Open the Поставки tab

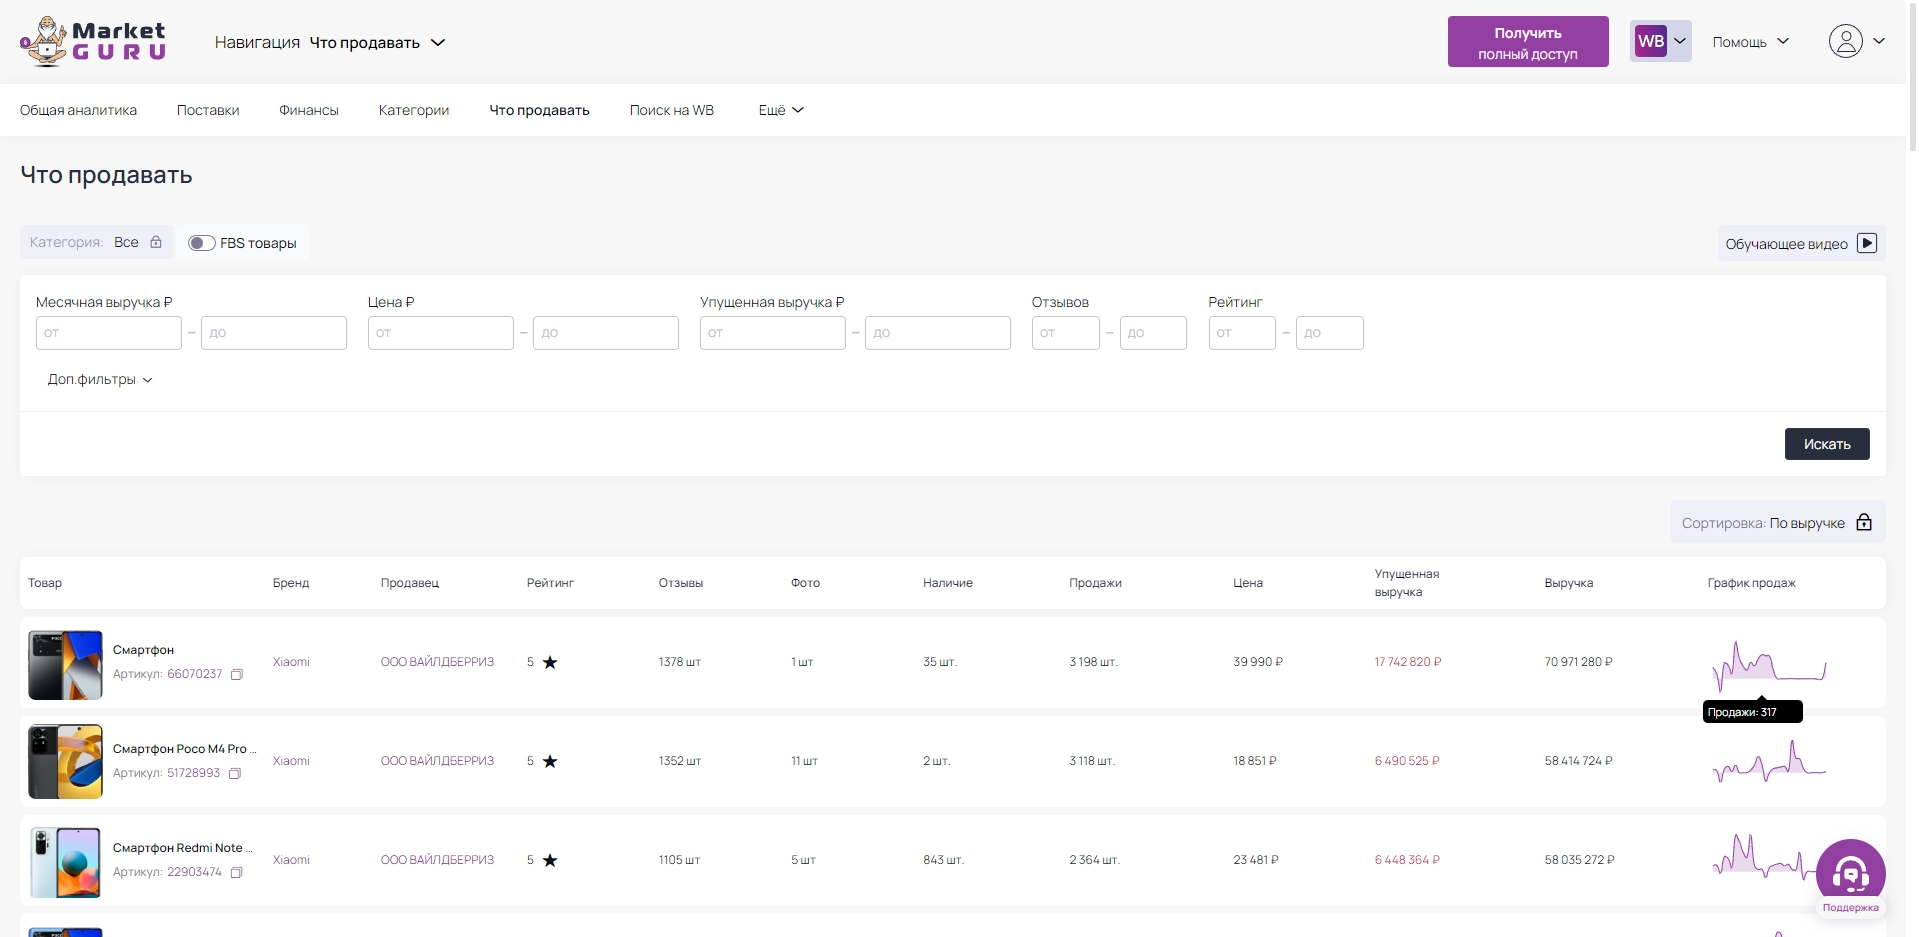(x=208, y=110)
